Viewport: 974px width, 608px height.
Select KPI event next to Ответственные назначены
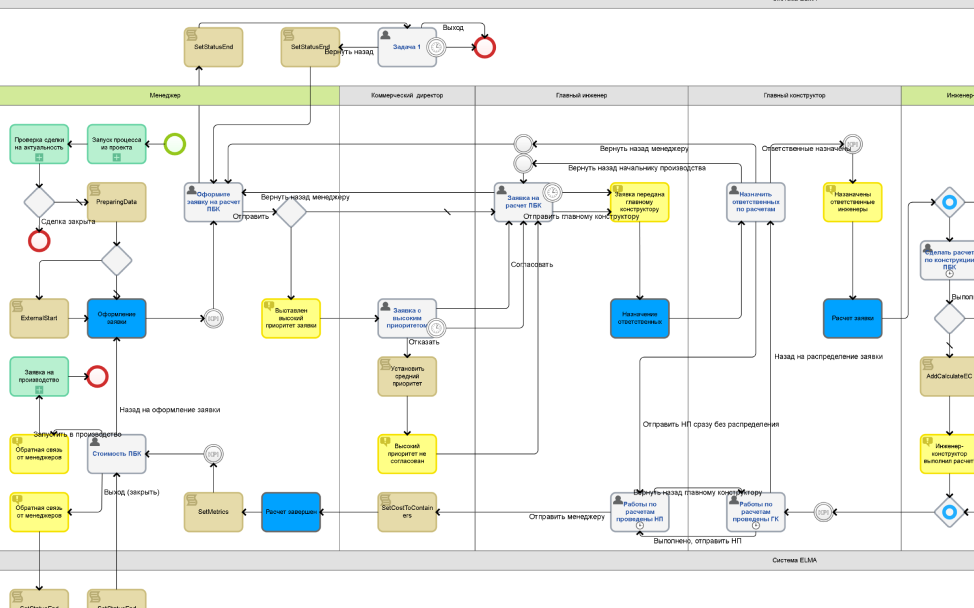(x=852, y=144)
